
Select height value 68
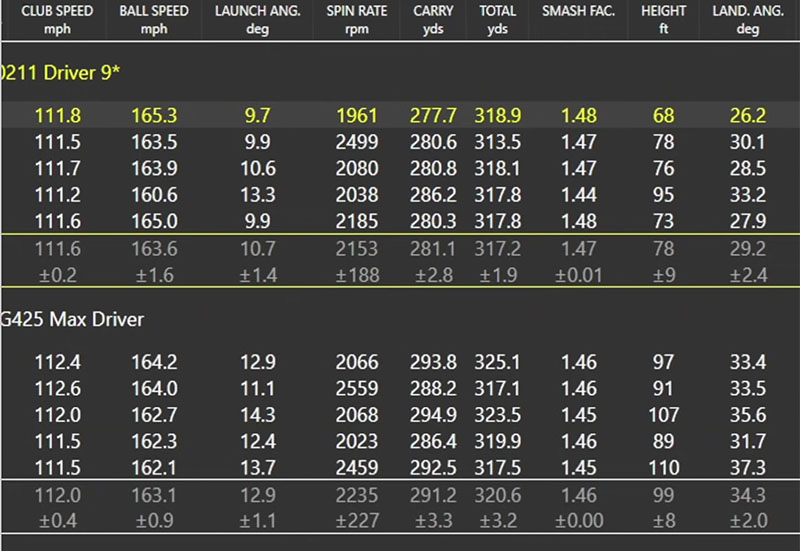[x=663, y=115]
